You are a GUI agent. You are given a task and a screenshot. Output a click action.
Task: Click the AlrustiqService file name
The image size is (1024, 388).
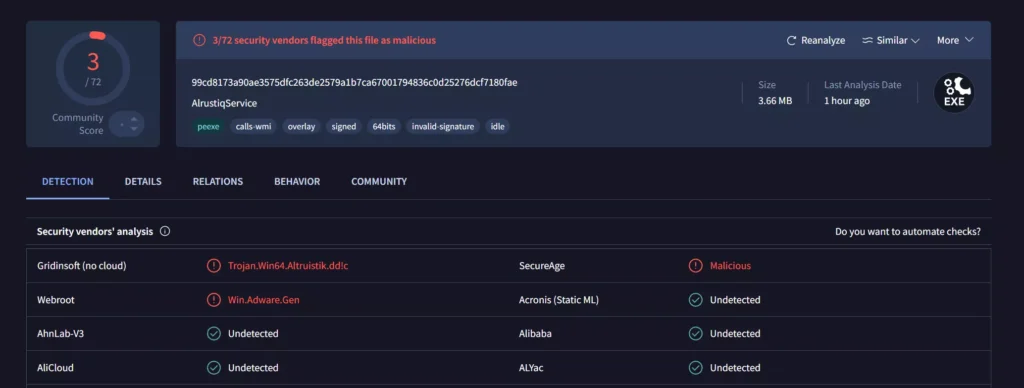click(224, 103)
